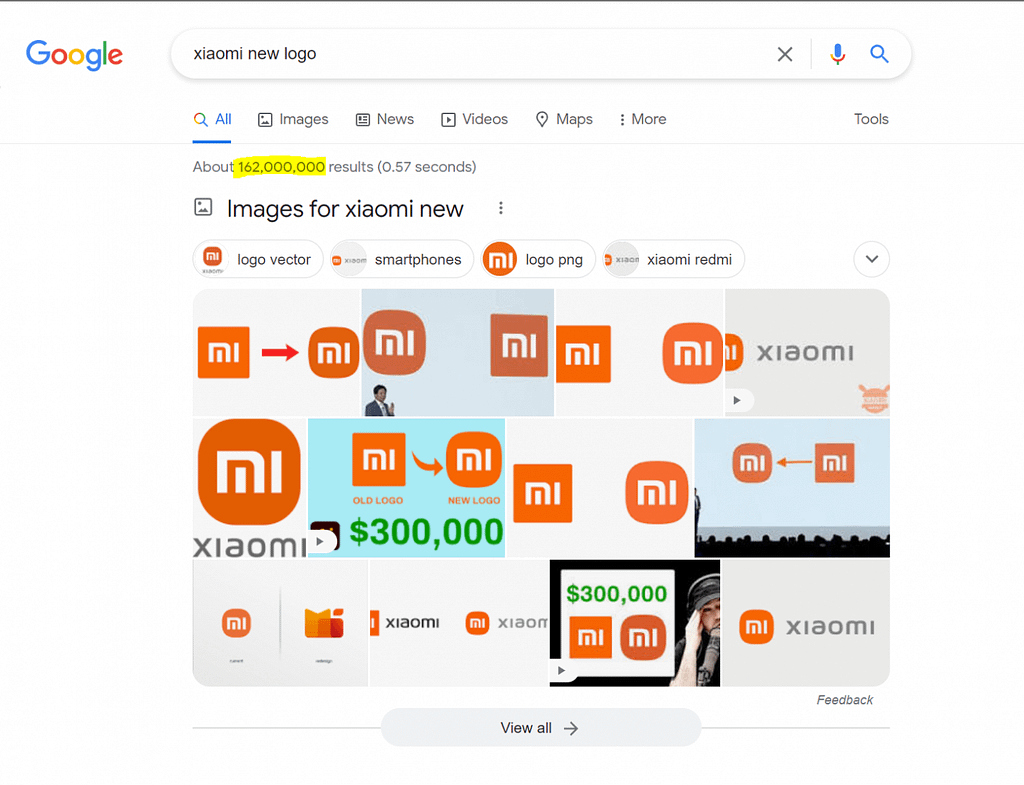
Task: Go to the Videos tab
Action: point(474,120)
